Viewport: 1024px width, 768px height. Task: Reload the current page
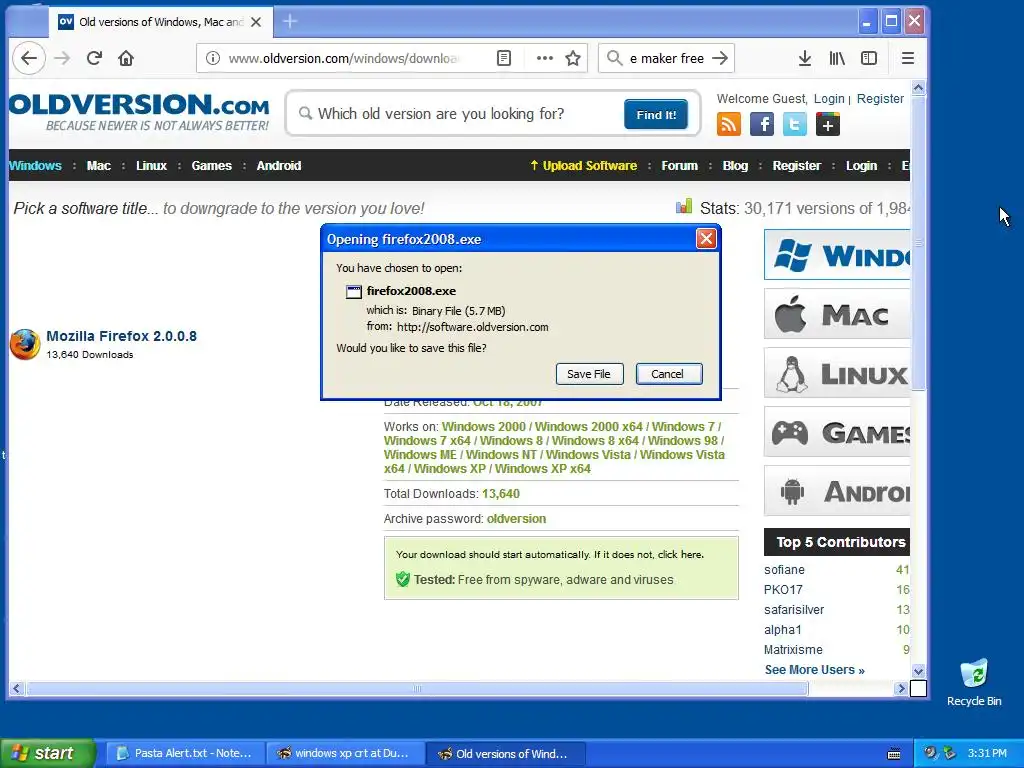click(94, 58)
